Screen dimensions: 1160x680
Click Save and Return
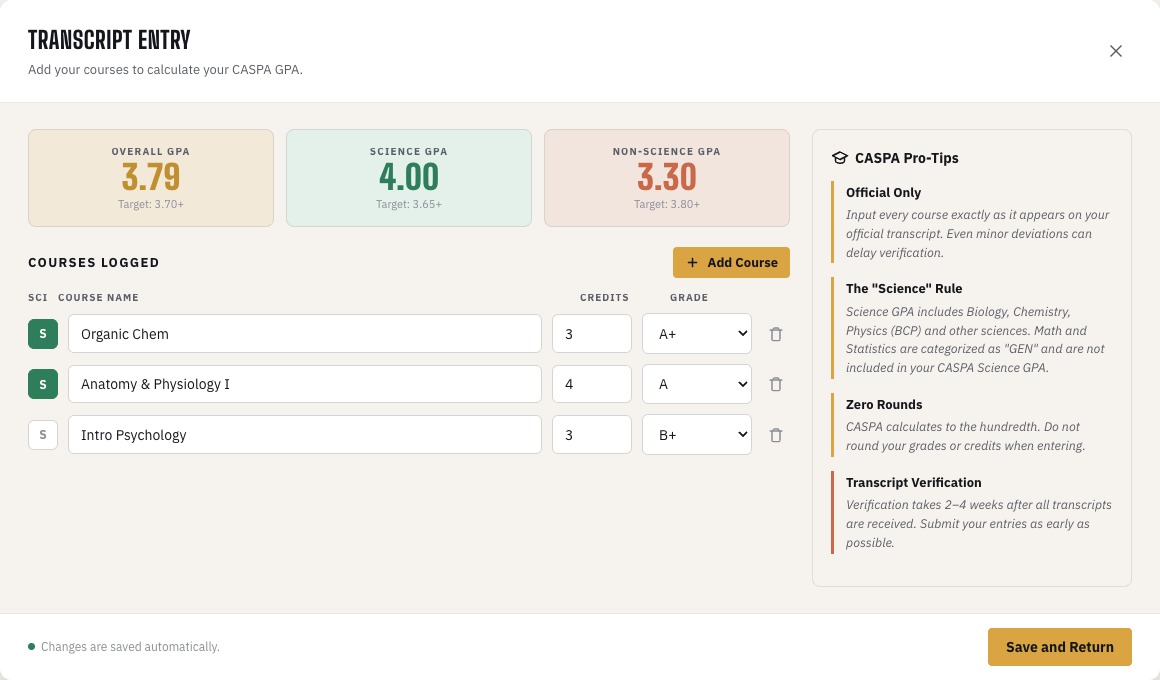[x=1059, y=647]
